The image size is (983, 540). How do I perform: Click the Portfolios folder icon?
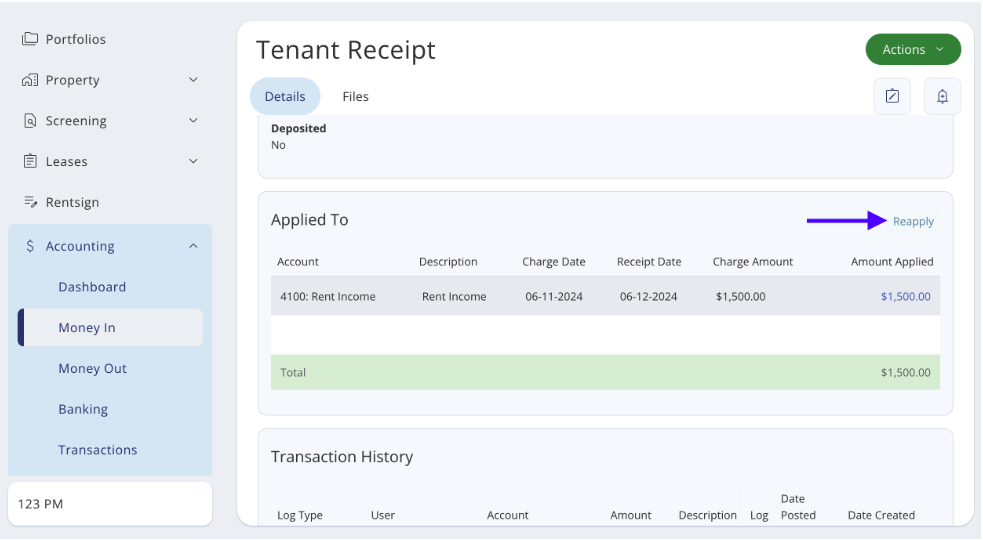(30, 39)
